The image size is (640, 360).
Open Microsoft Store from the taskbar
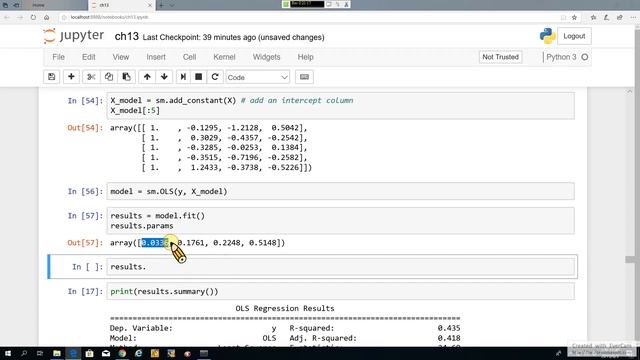coord(89,353)
